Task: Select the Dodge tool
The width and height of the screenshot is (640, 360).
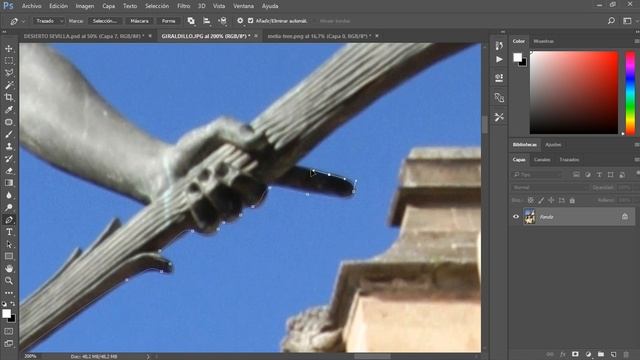Action: tap(9, 208)
